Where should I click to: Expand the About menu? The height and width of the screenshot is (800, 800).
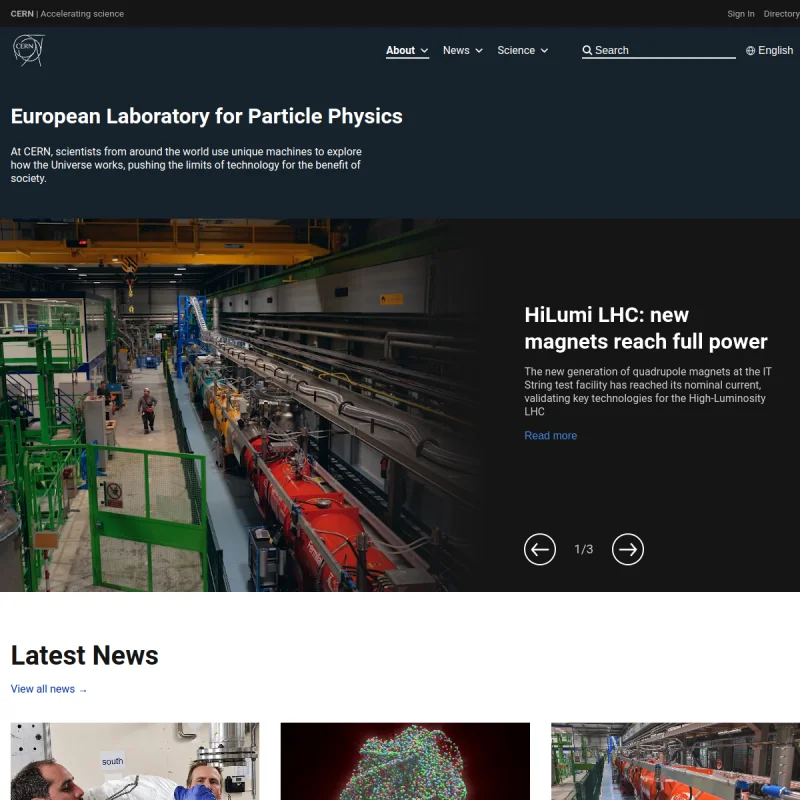tap(407, 51)
